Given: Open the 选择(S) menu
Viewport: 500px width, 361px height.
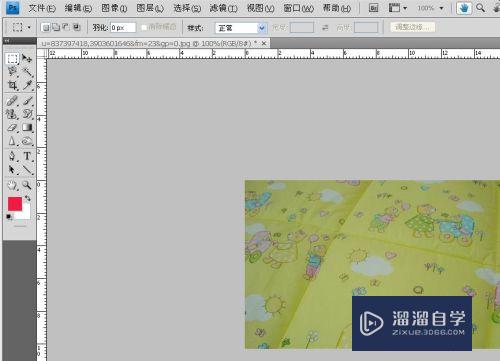Looking at the screenshot, I should click(x=187, y=8).
